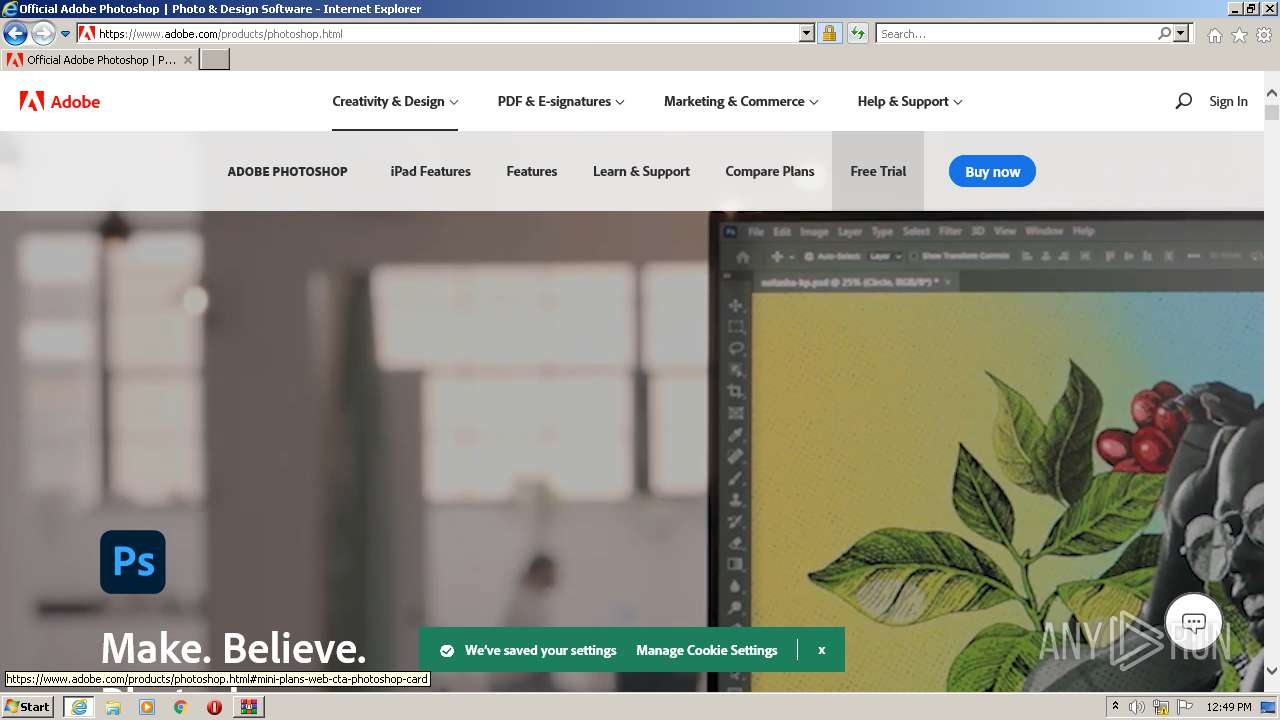The height and width of the screenshot is (720, 1280).
Task: Open Internet Explorer in the taskbar
Action: [78, 707]
